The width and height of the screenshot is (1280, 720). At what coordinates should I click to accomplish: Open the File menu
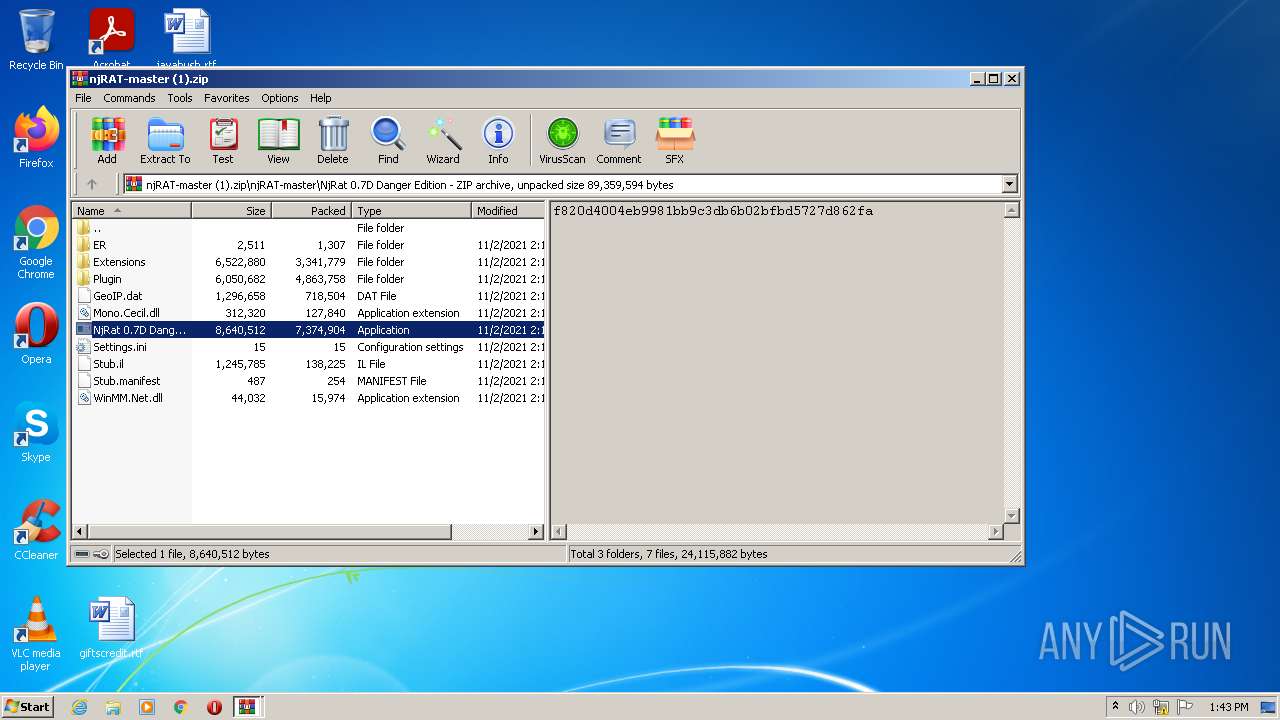pyautogui.click(x=83, y=98)
